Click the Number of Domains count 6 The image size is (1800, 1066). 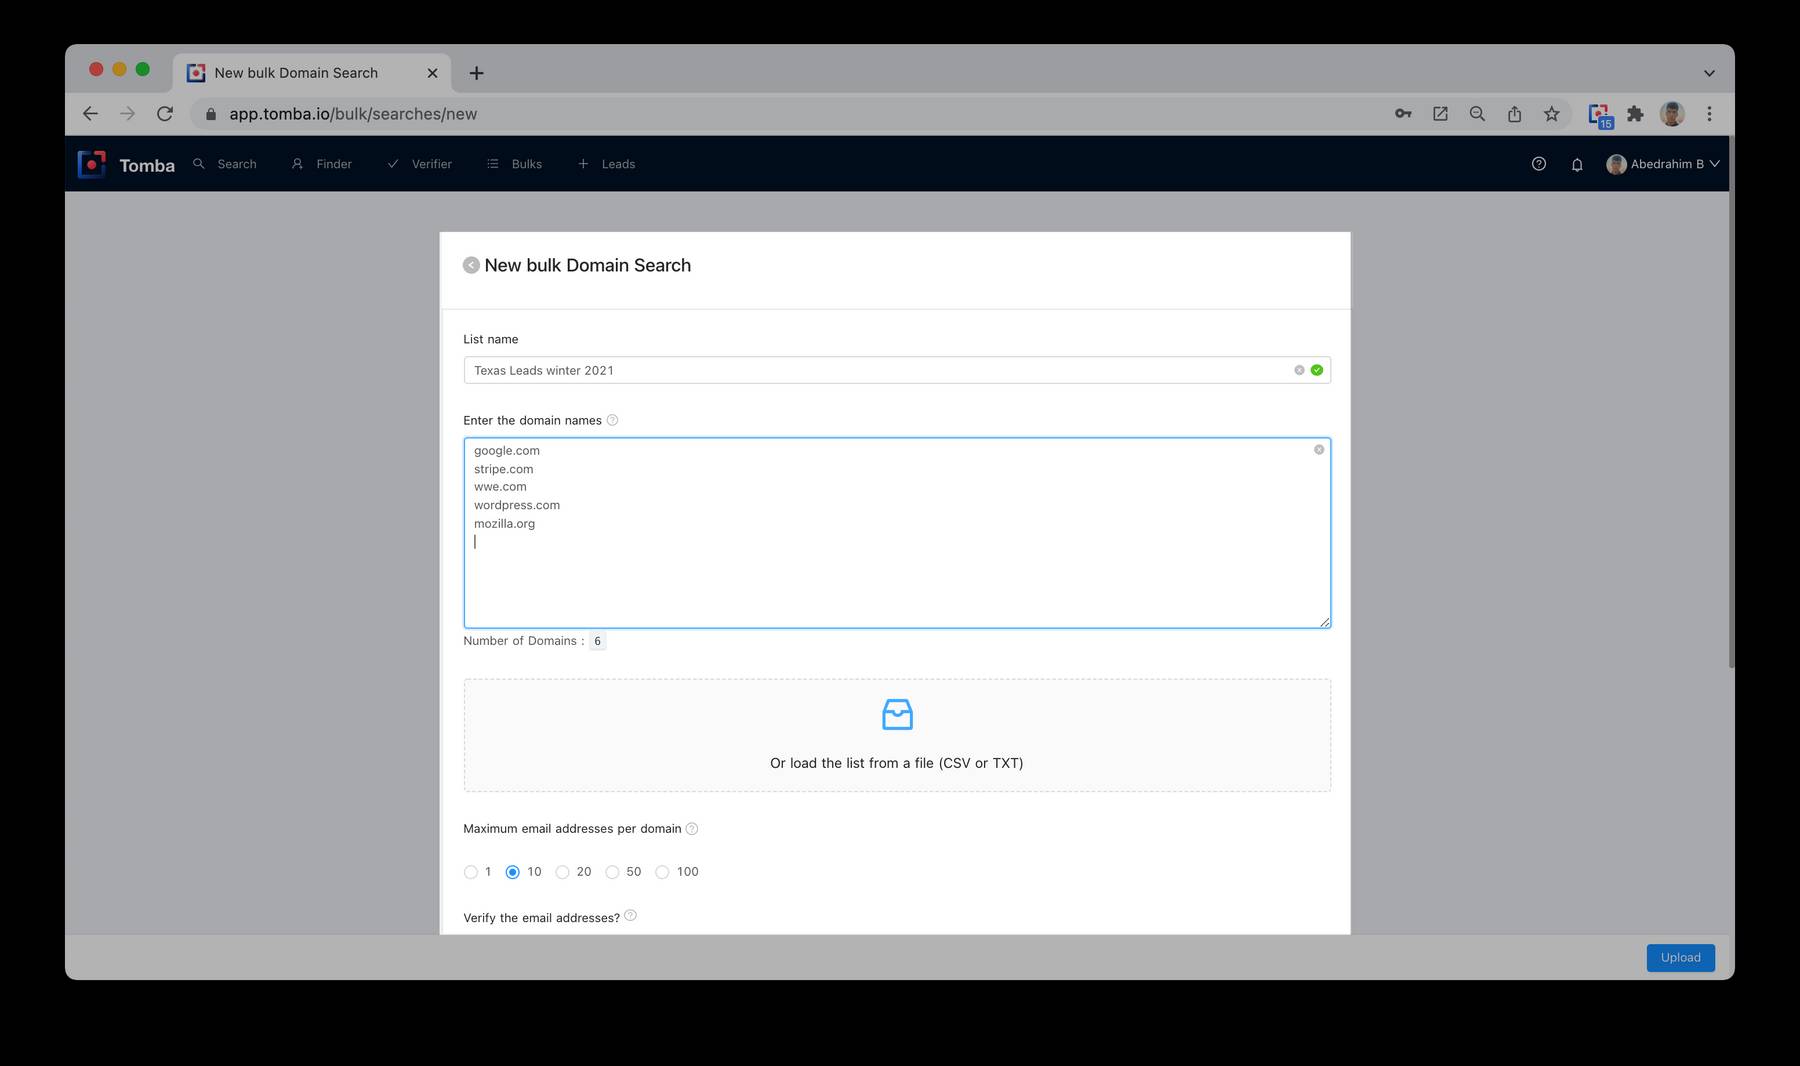tap(597, 641)
